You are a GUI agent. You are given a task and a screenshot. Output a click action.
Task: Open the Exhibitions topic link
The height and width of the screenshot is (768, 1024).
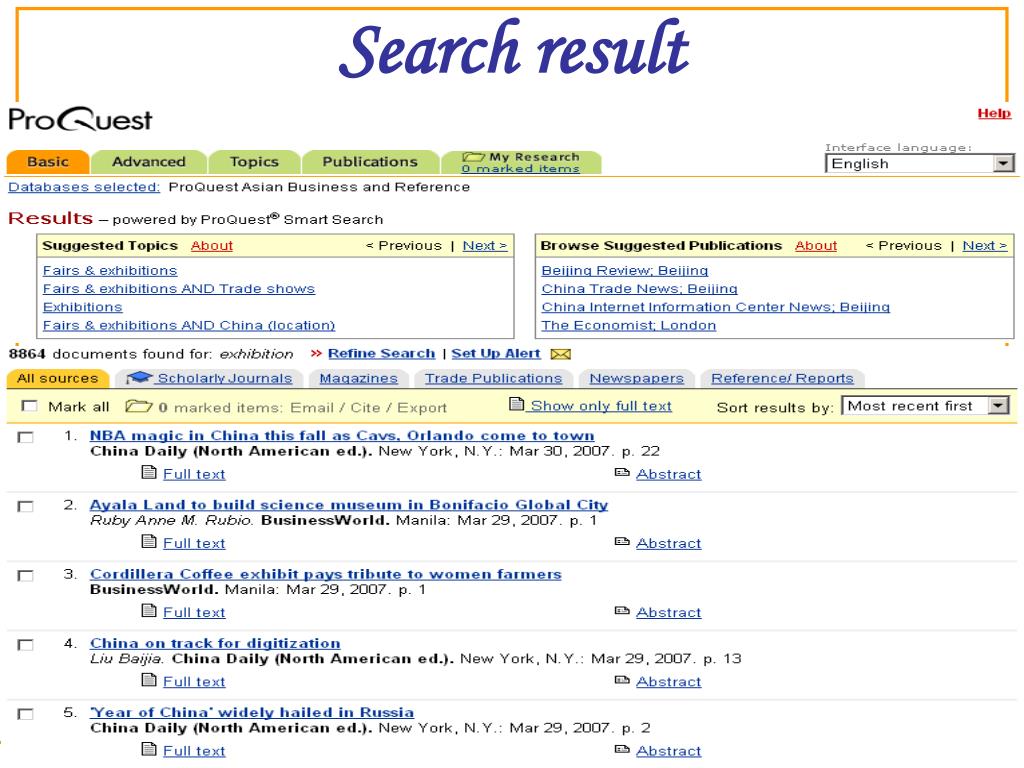pyautogui.click(x=82, y=307)
